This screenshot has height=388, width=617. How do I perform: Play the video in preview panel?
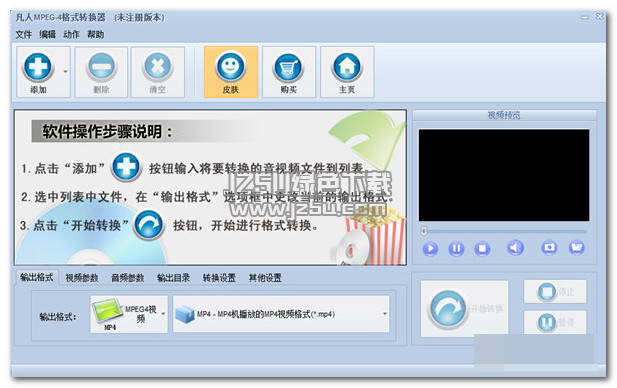(x=430, y=248)
